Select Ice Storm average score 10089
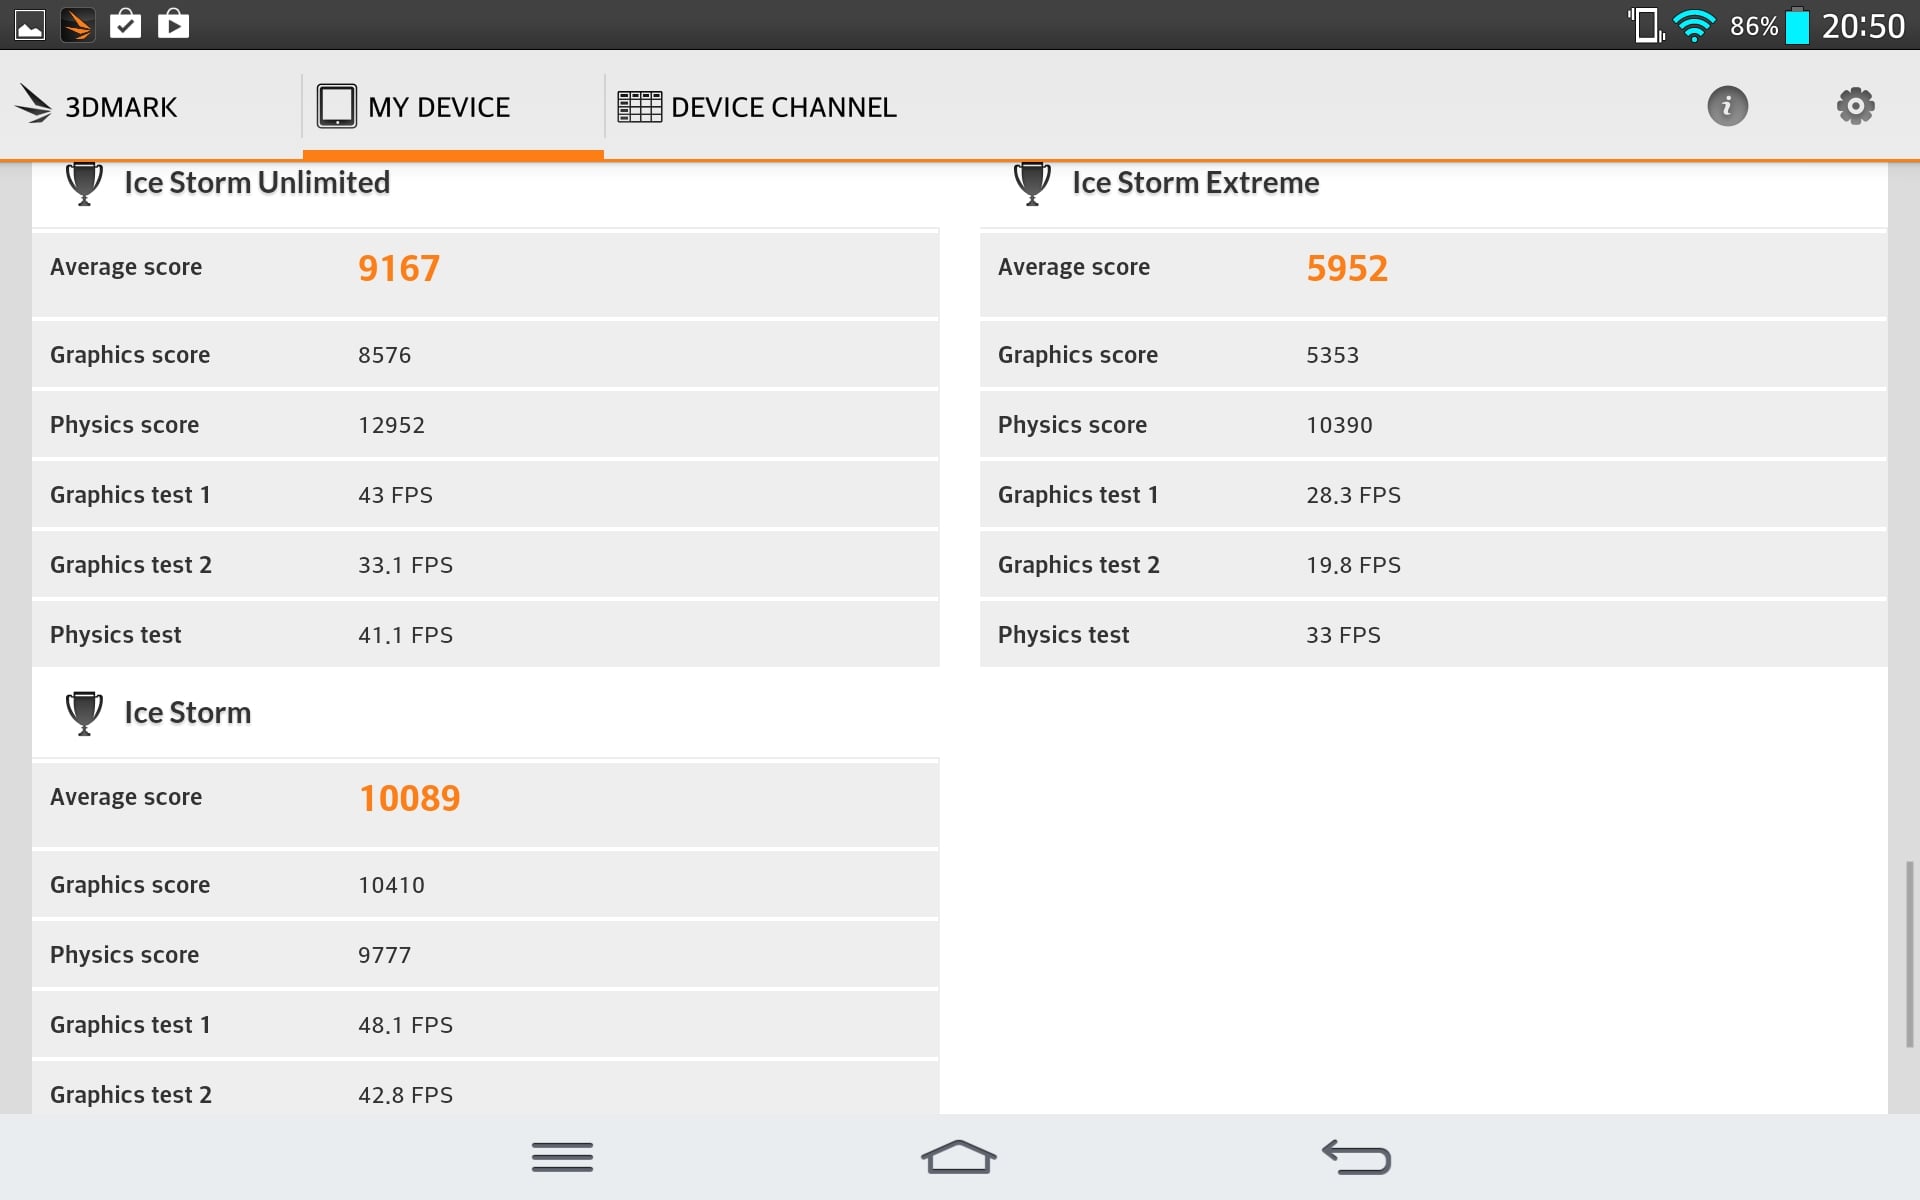 410,798
